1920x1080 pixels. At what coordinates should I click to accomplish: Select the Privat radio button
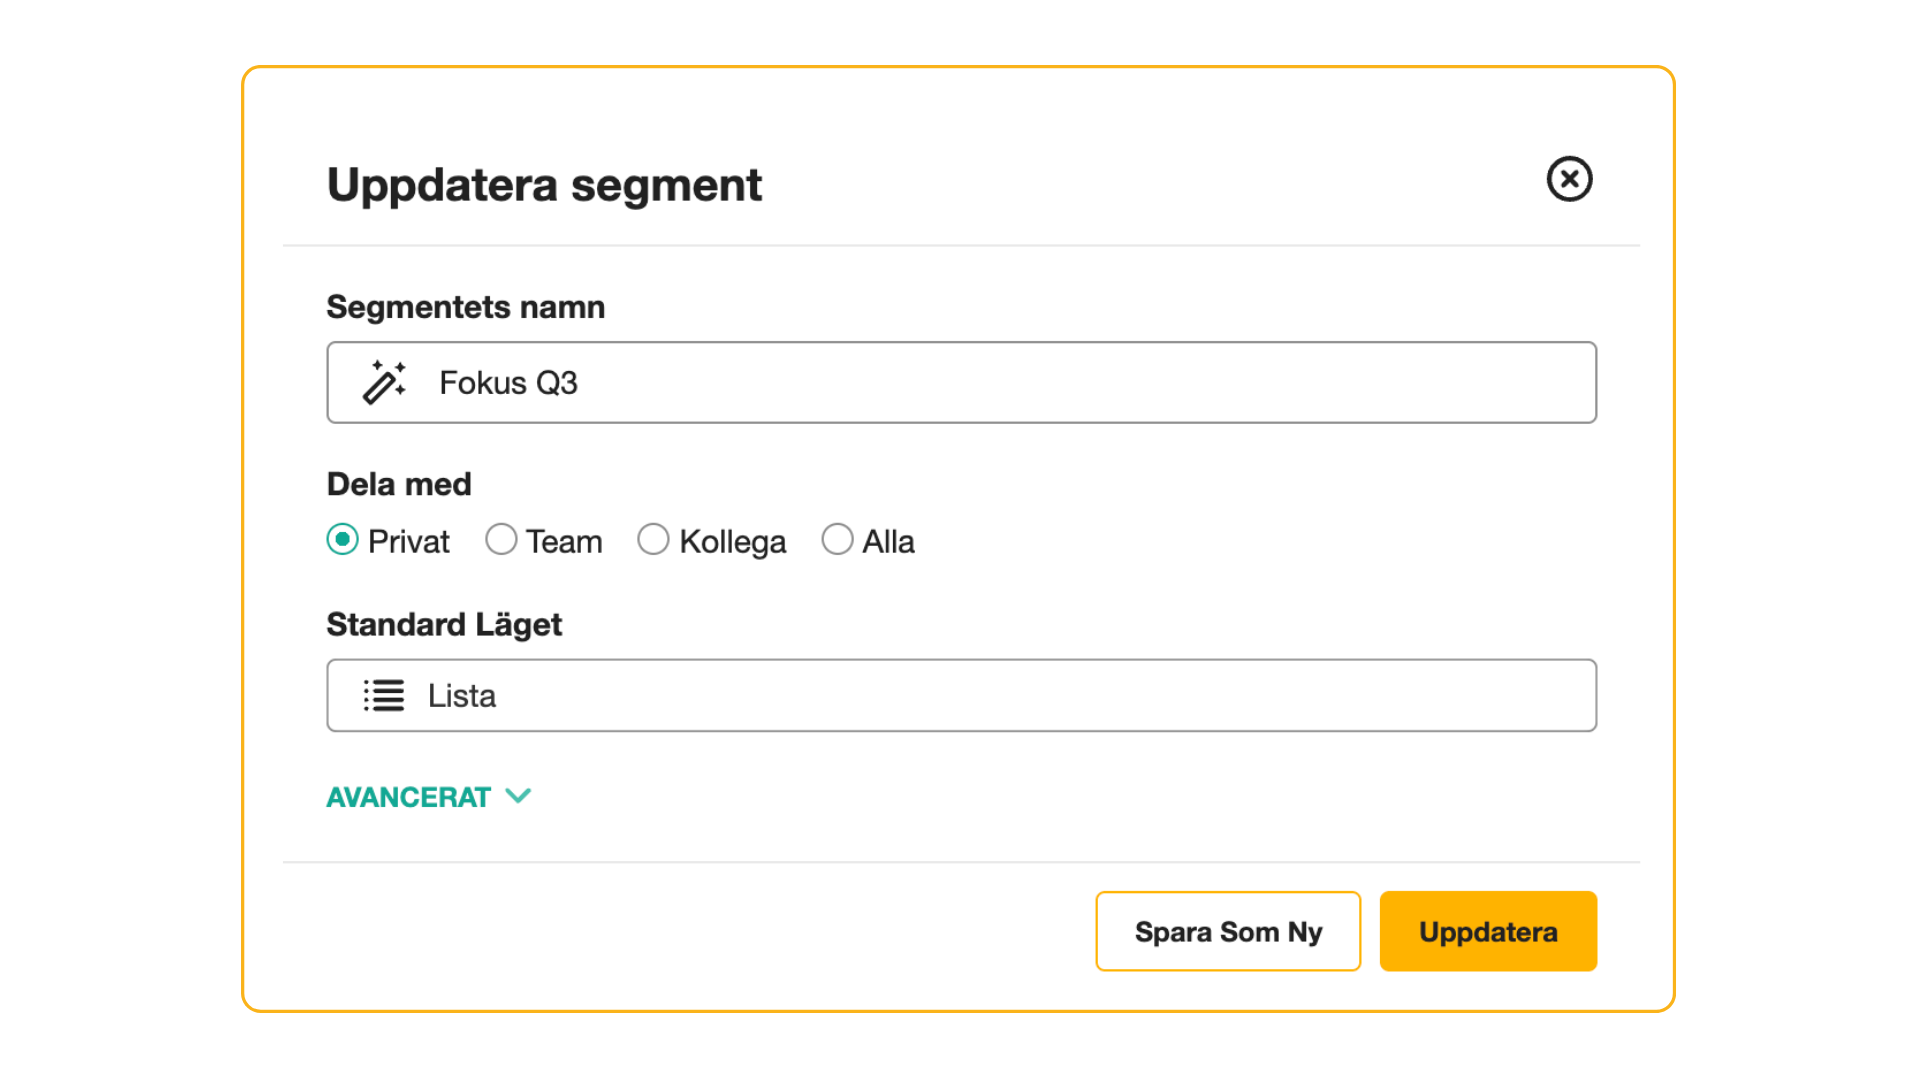[342, 540]
